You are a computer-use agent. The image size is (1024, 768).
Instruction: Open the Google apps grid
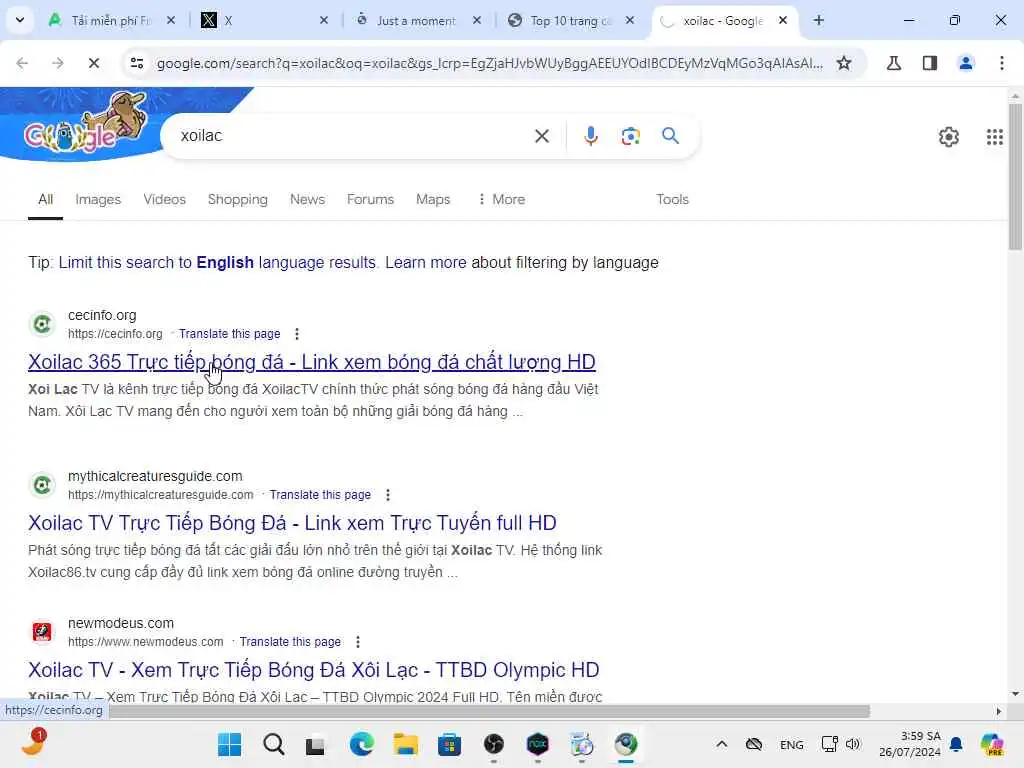tap(995, 136)
